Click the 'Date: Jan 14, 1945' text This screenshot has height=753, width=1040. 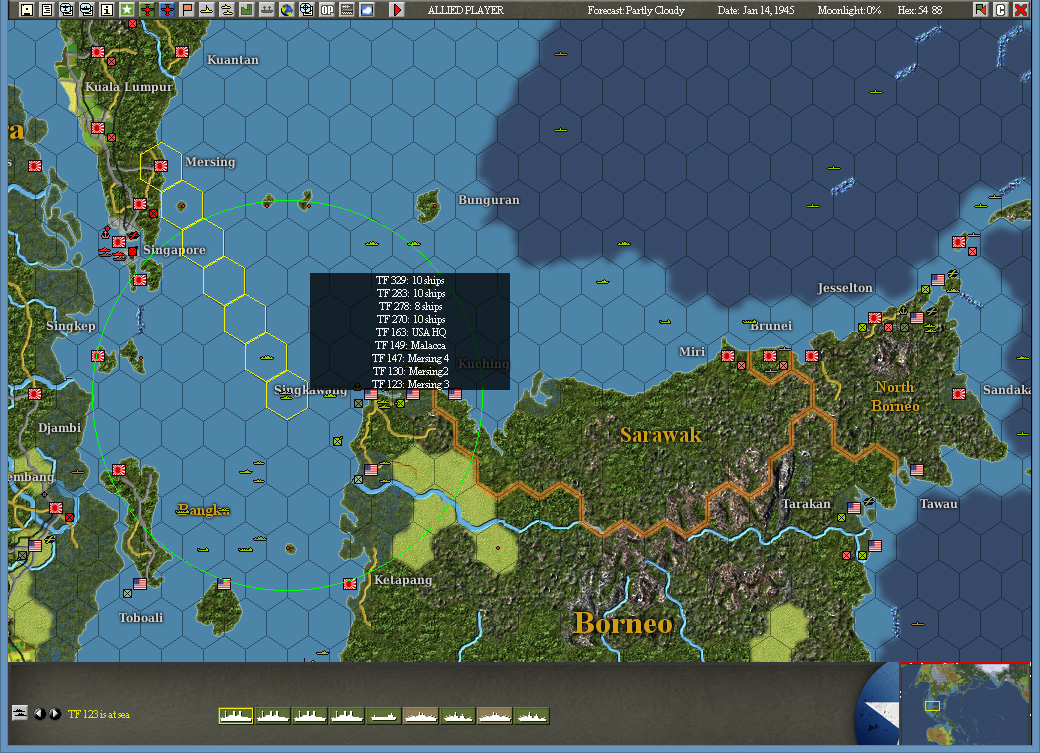tap(755, 10)
